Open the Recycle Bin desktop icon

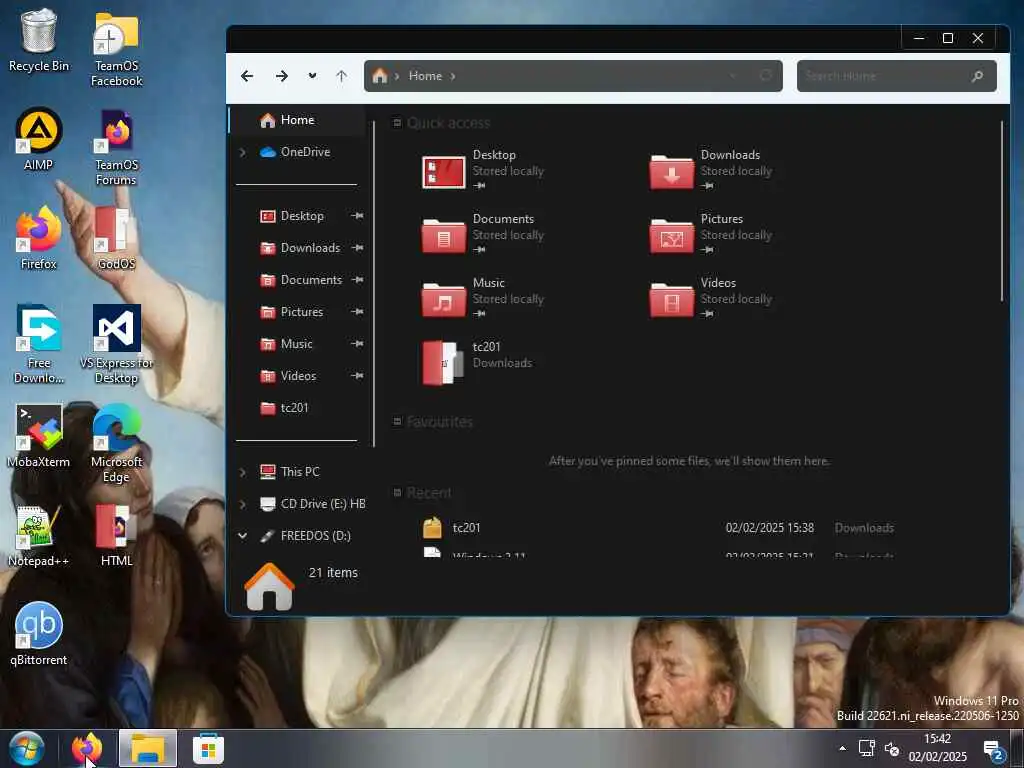(39, 40)
